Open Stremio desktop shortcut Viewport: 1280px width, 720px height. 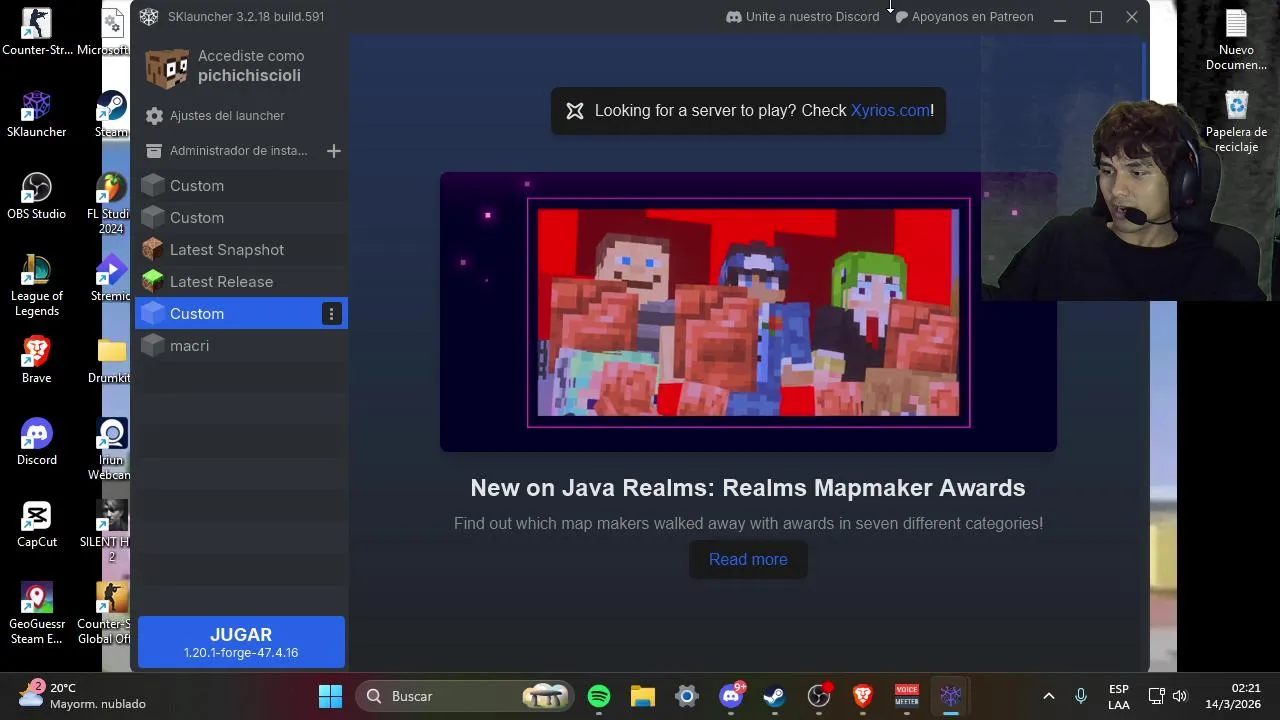click(x=111, y=278)
